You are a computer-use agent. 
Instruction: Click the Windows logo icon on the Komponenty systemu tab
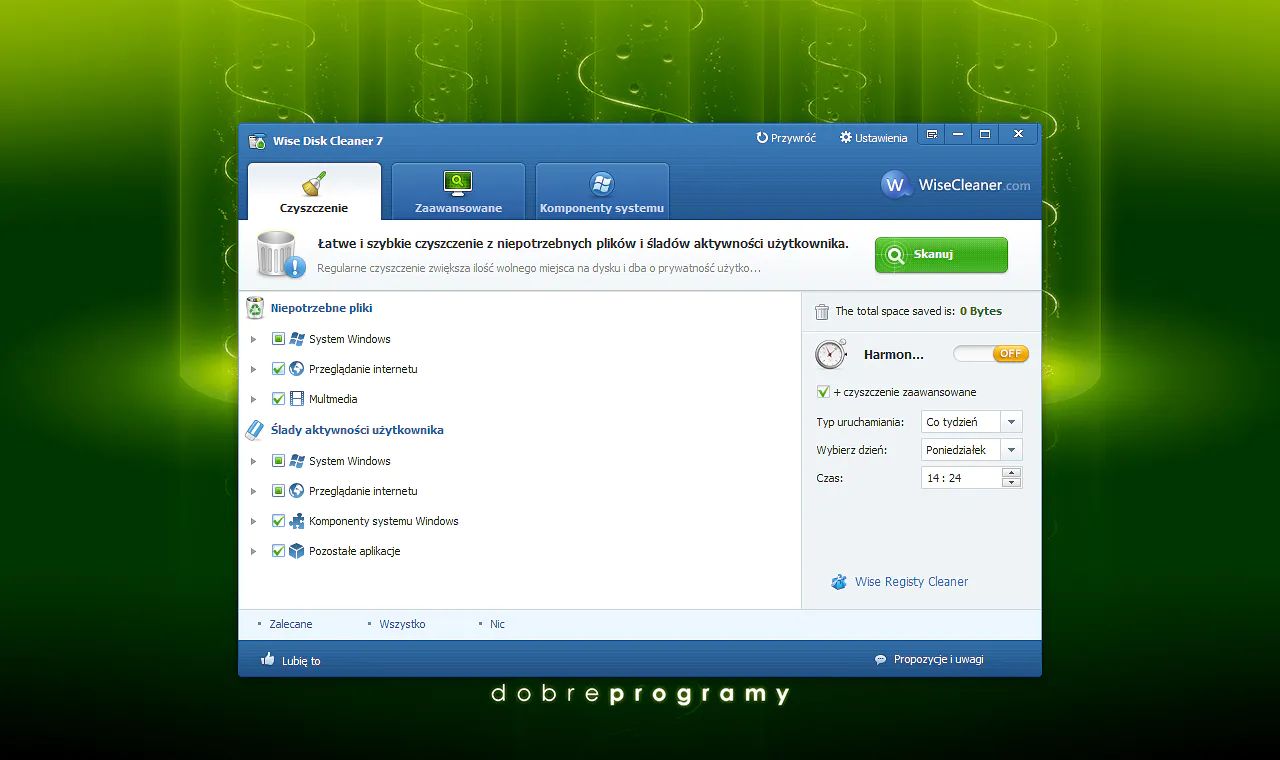click(x=602, y=184)
